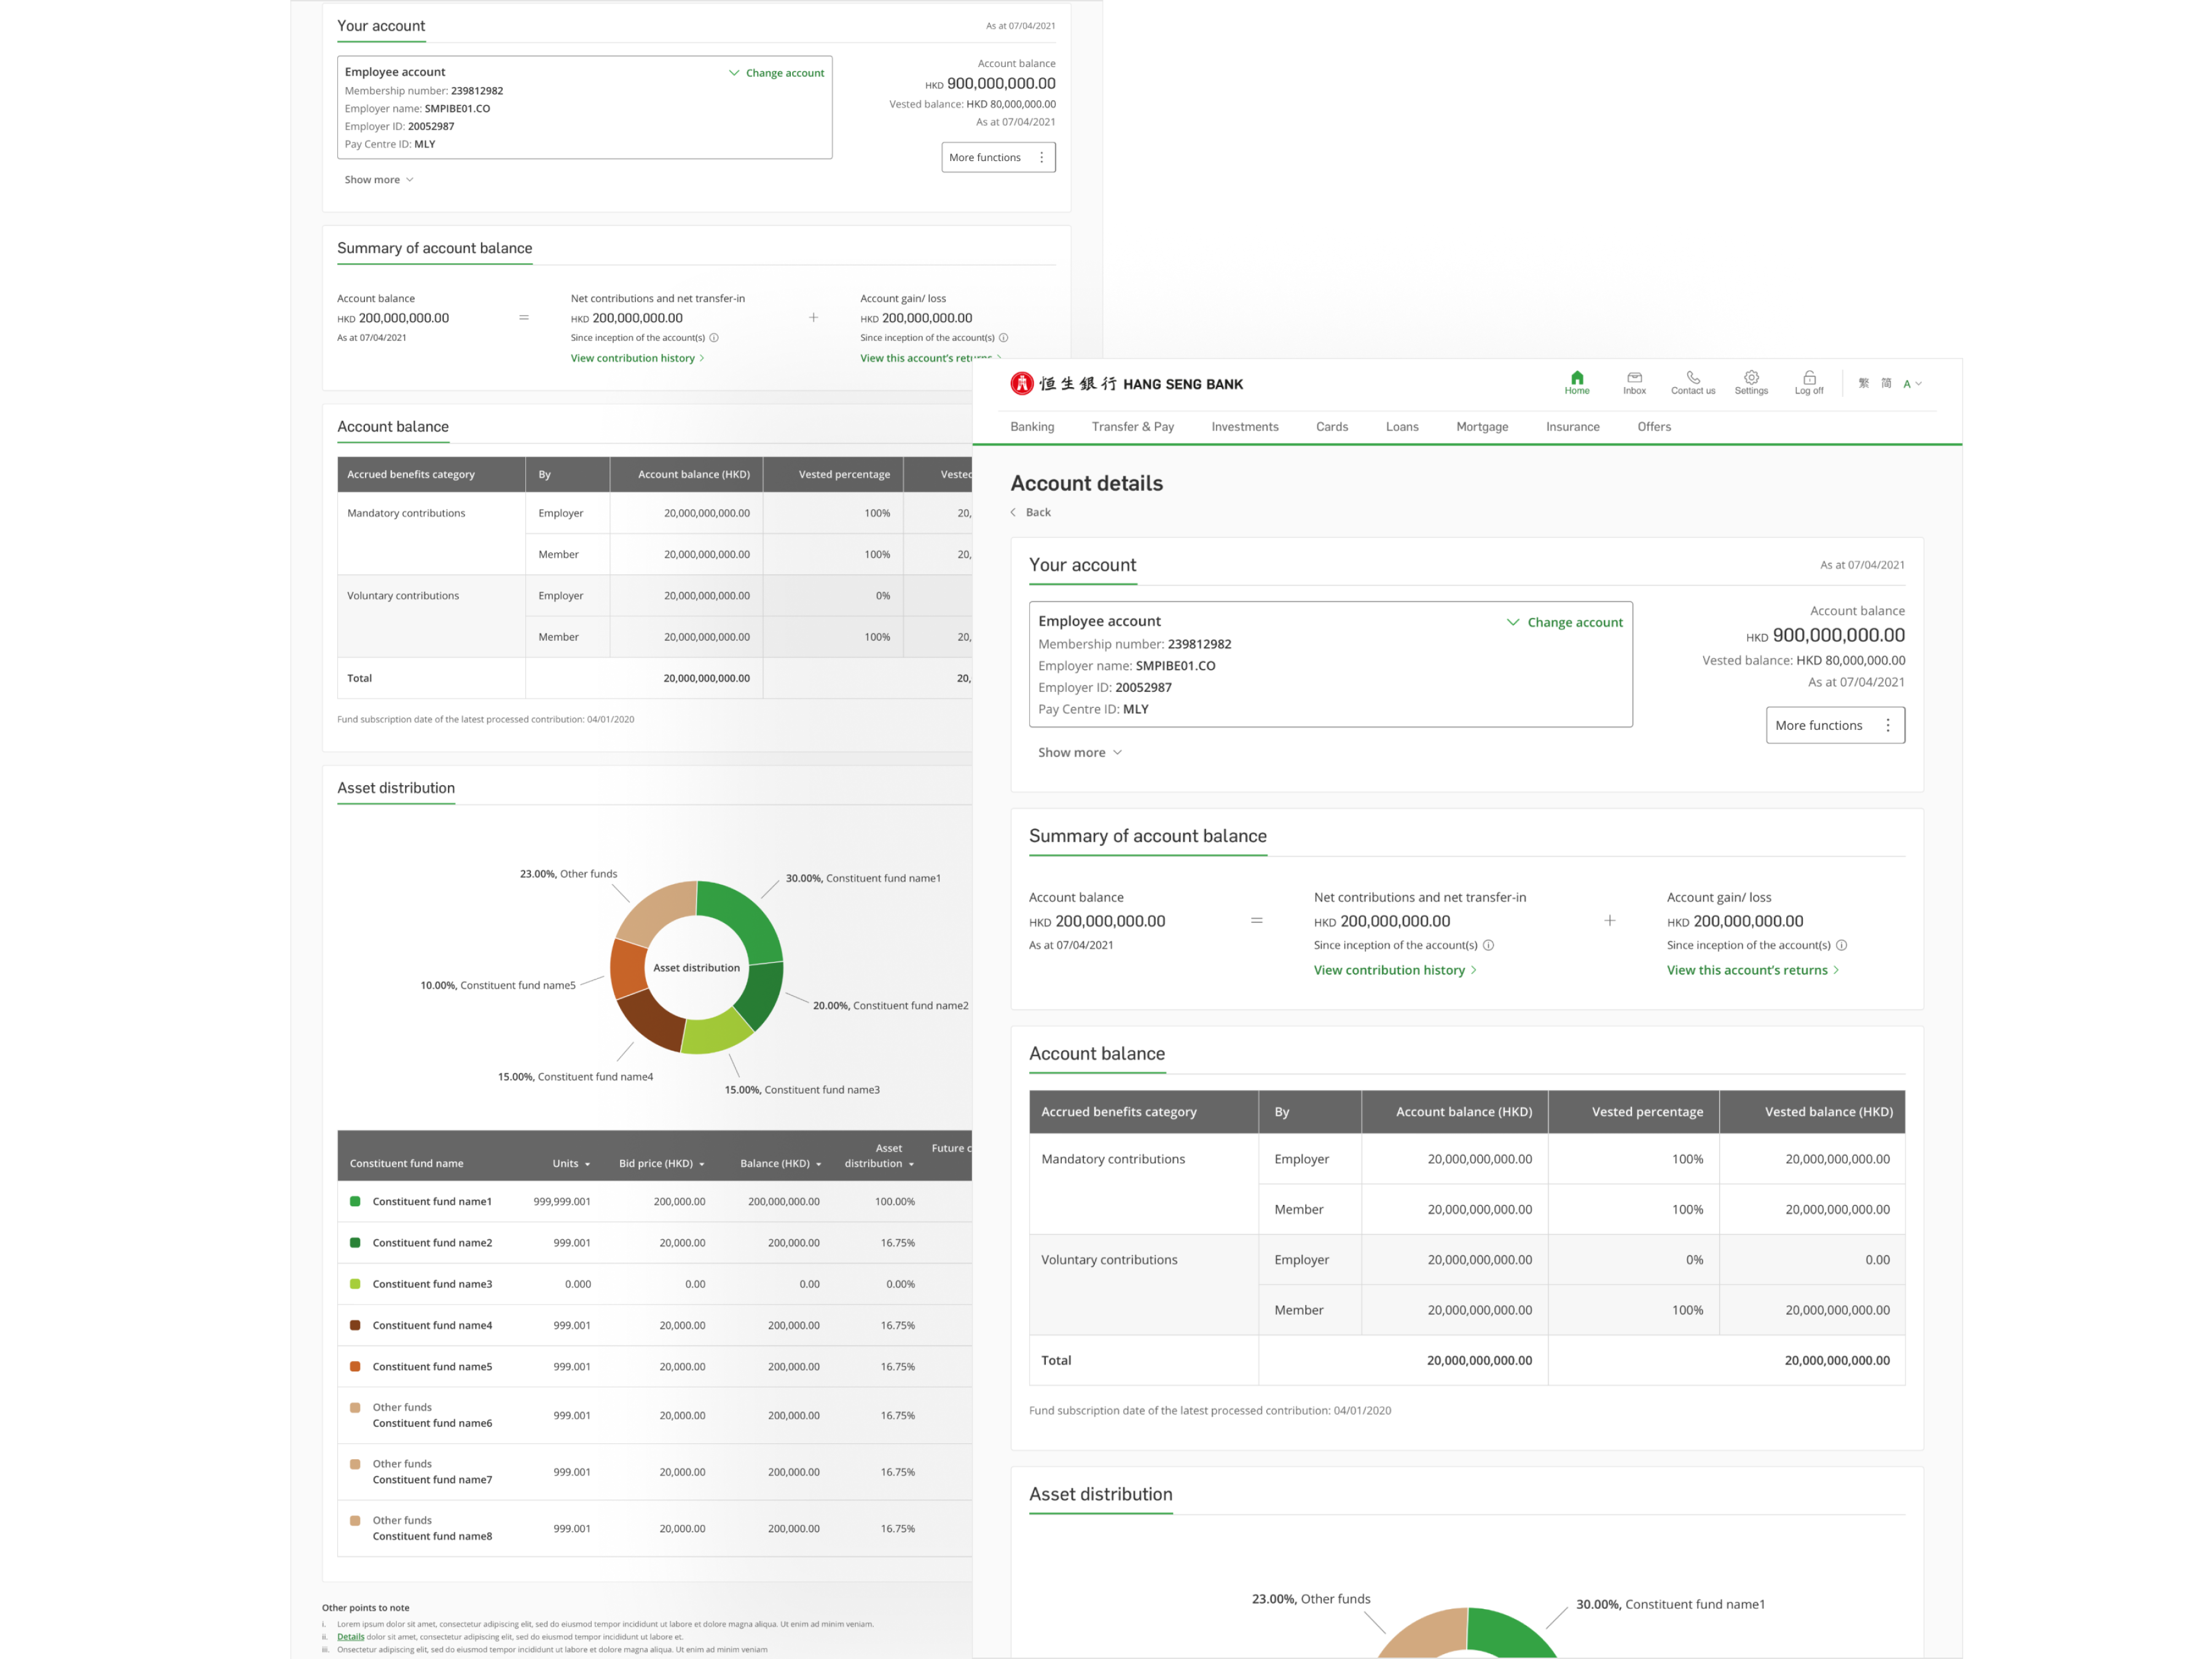
Task: Switch language to Simplified Chinese 简
Action: point(1886,384)
